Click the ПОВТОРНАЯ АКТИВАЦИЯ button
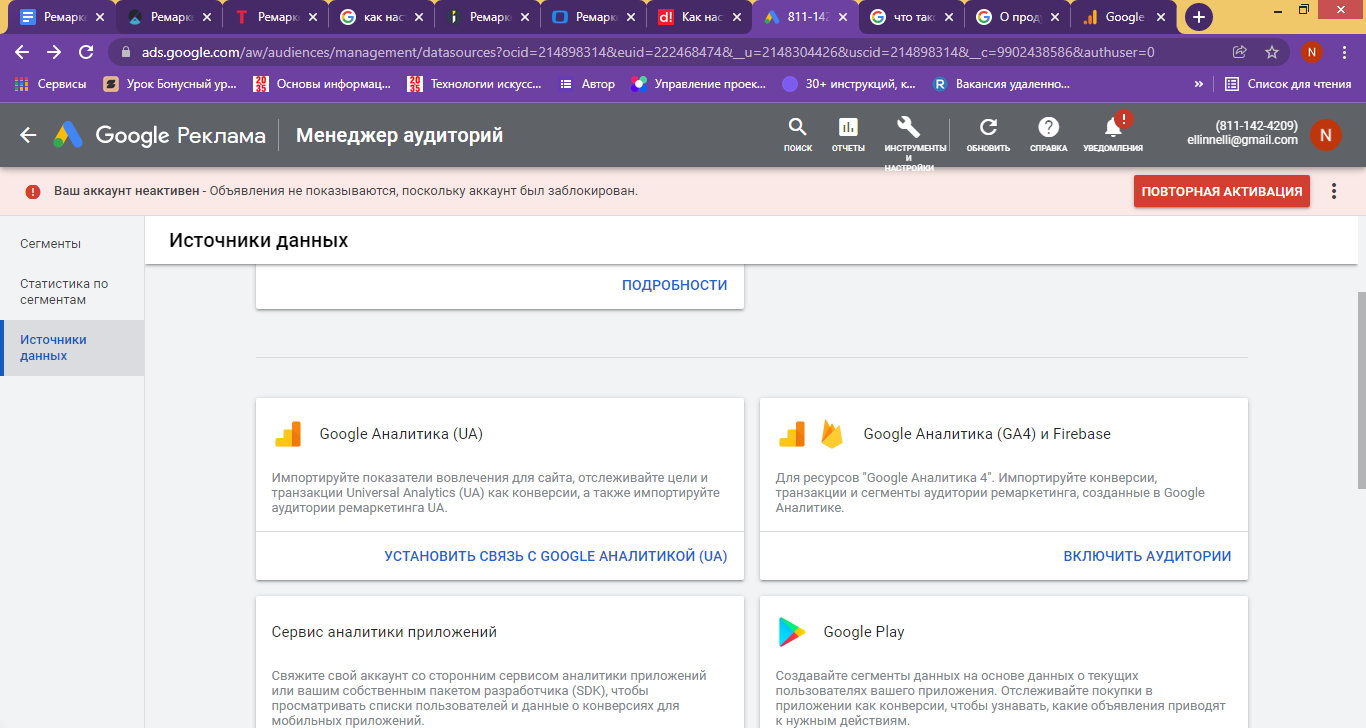 (x=1222, y=191)
